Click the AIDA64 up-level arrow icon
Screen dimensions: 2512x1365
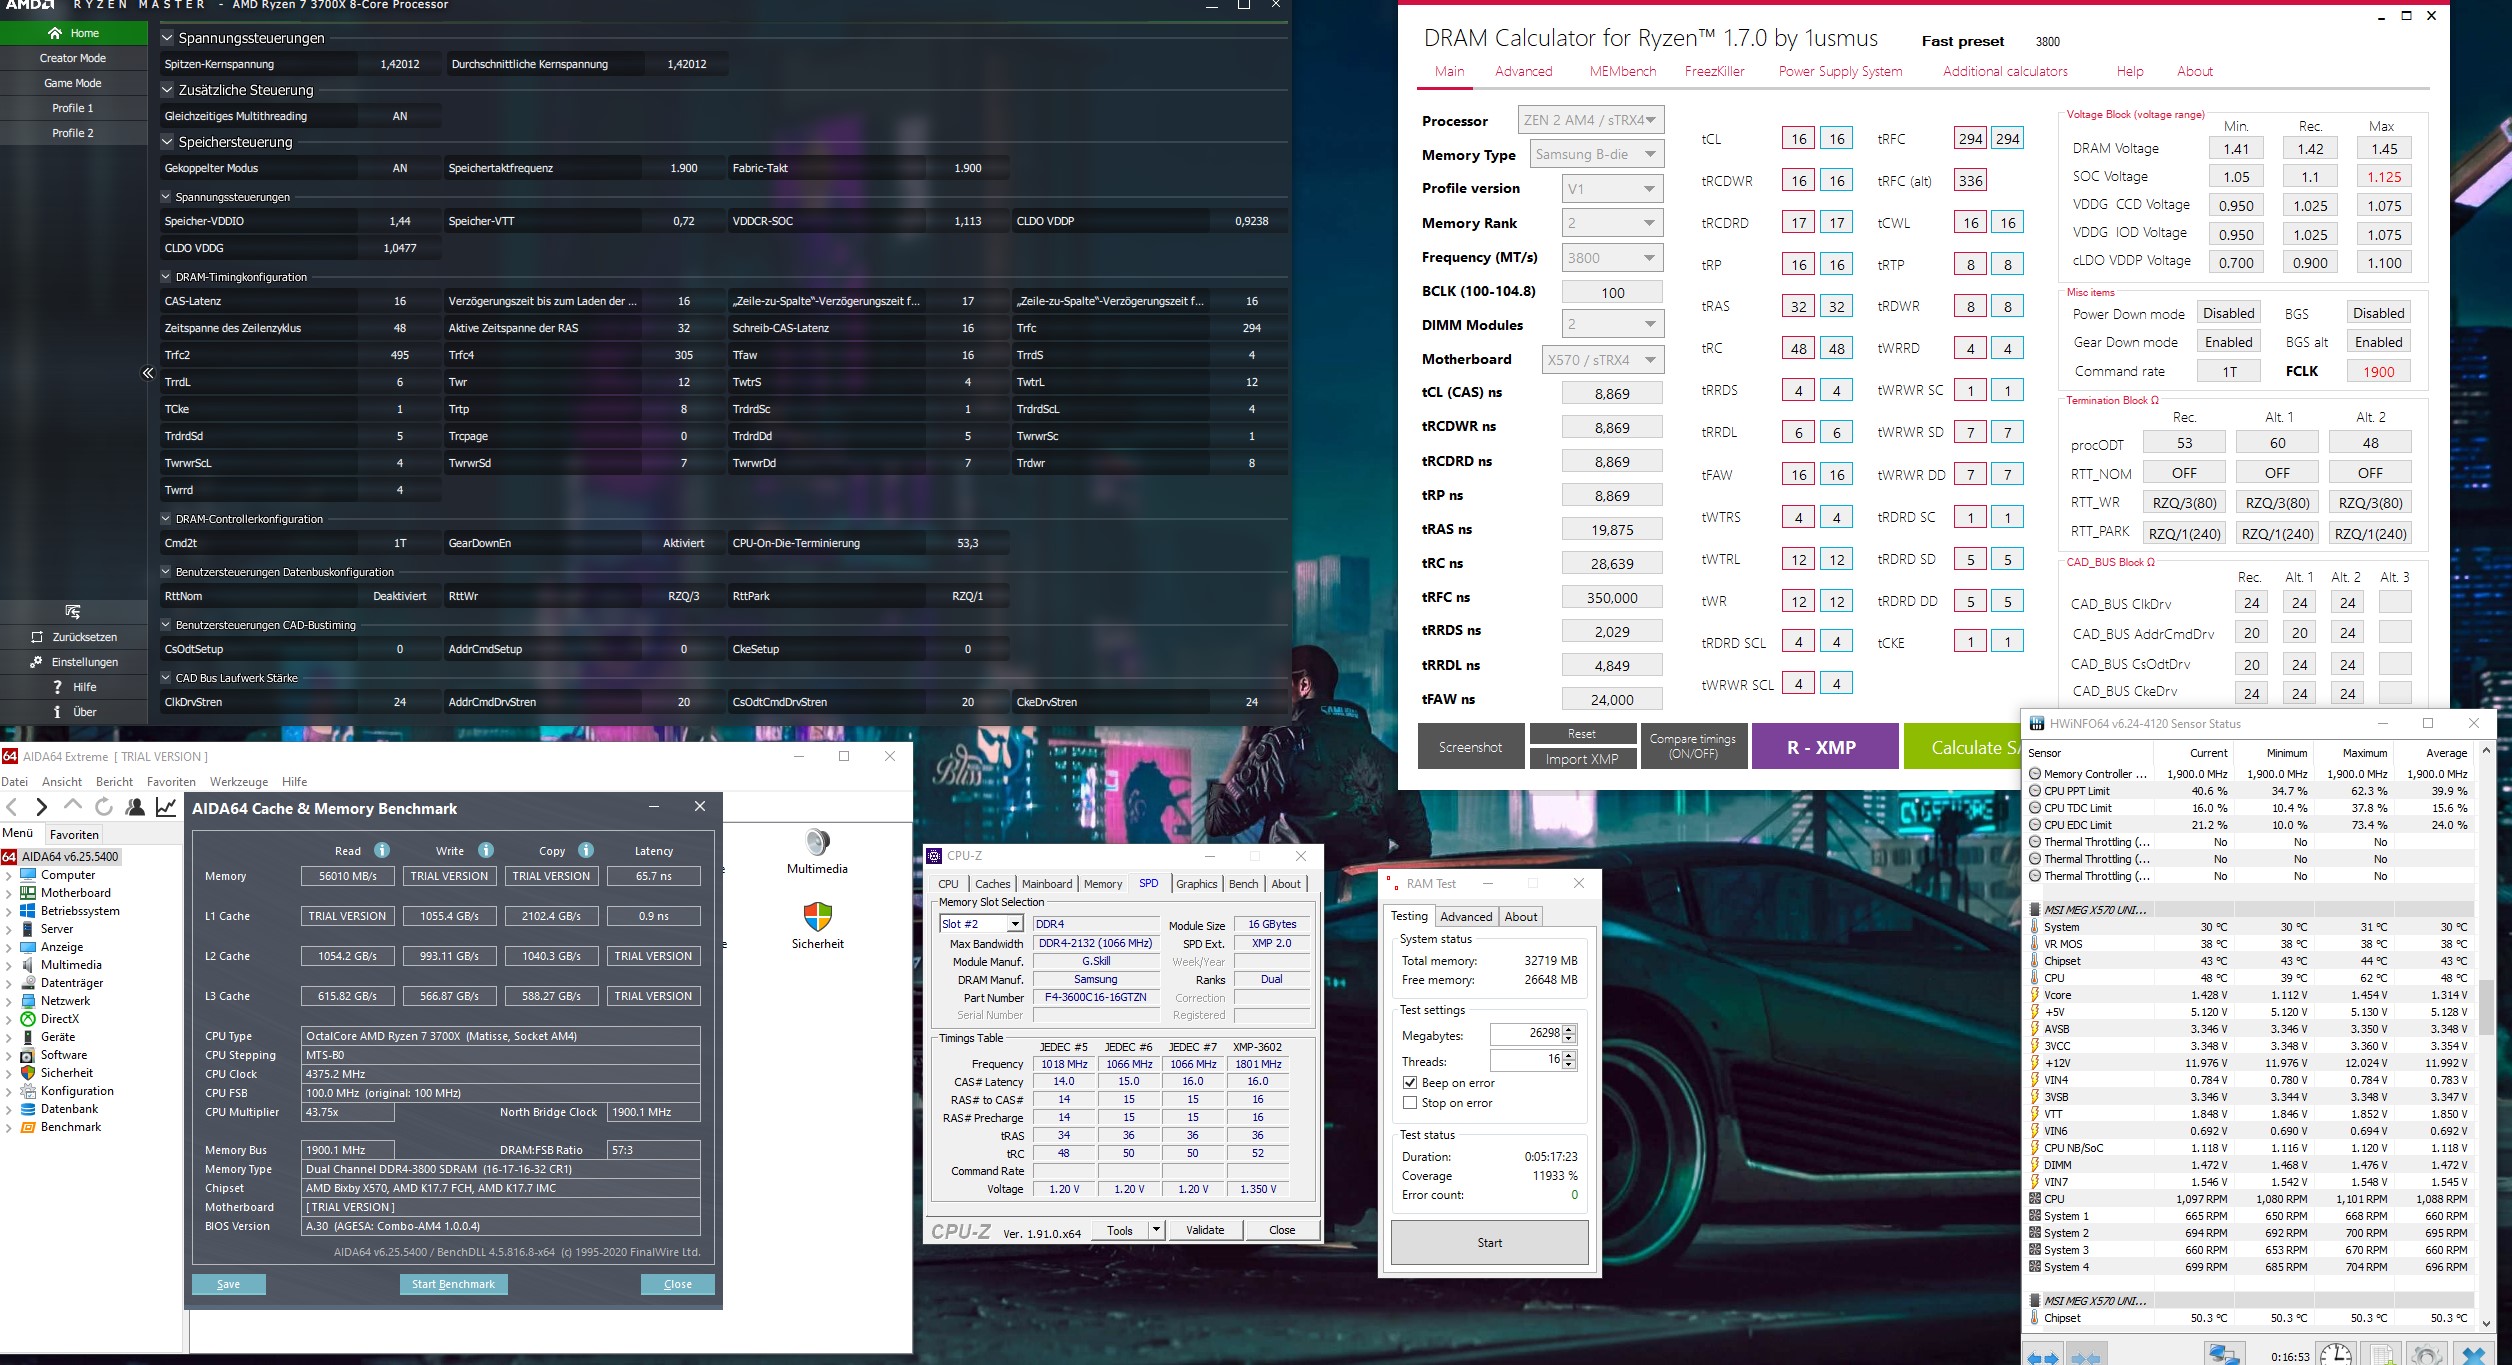72,805
